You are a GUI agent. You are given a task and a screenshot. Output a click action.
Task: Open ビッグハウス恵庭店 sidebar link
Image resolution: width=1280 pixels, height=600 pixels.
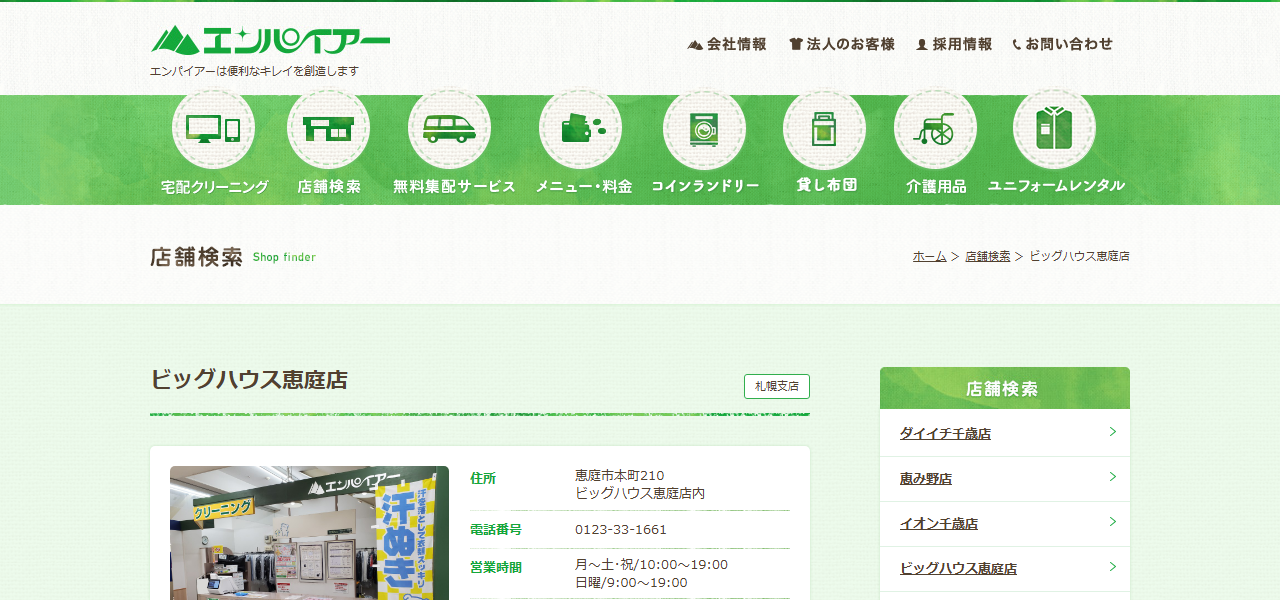[958, 569]
